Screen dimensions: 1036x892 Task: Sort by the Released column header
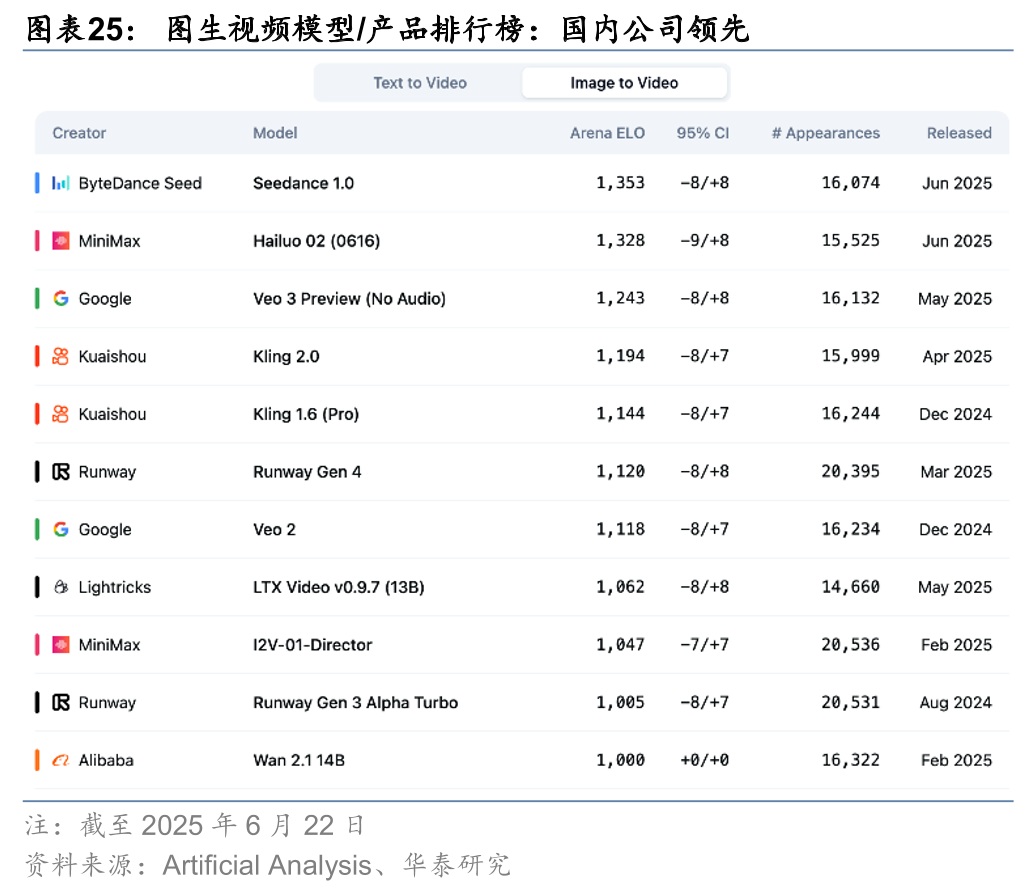[x=959, y=133]
